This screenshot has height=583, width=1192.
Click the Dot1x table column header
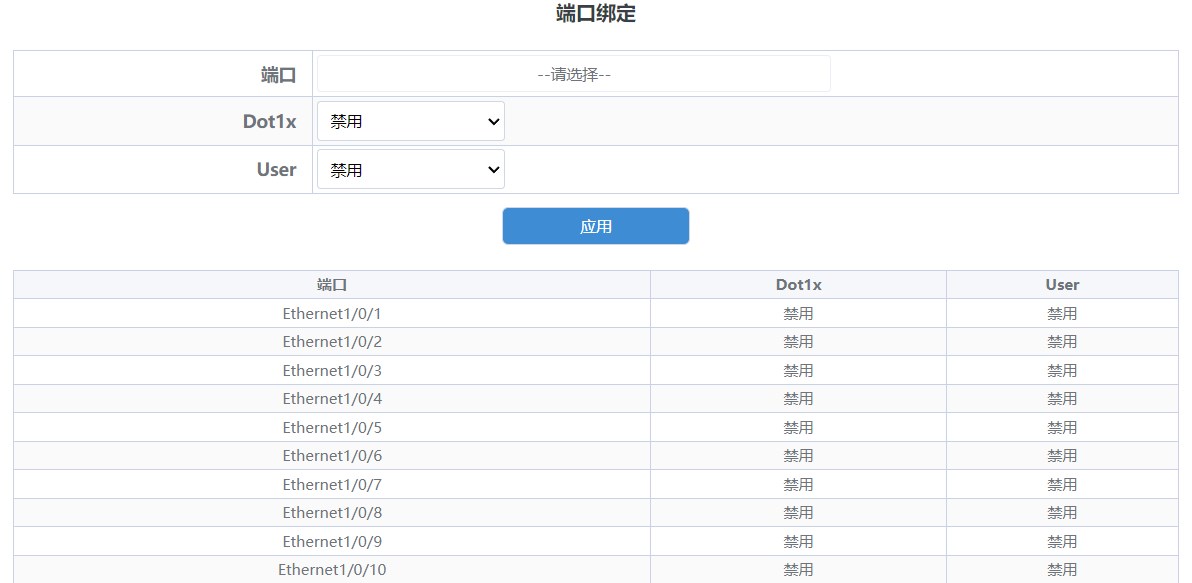pyautogui.click(x=798, y=285)
